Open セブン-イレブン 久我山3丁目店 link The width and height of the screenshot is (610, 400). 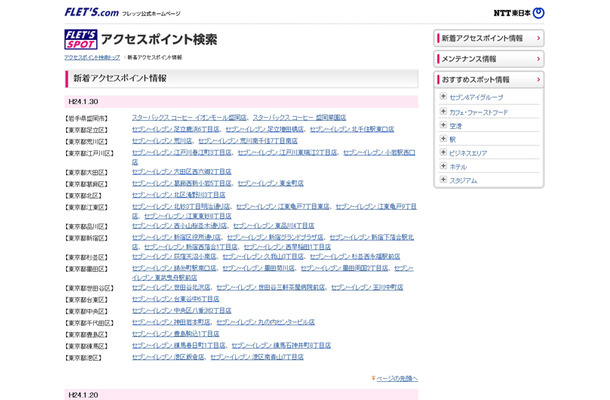click(263, 257)
